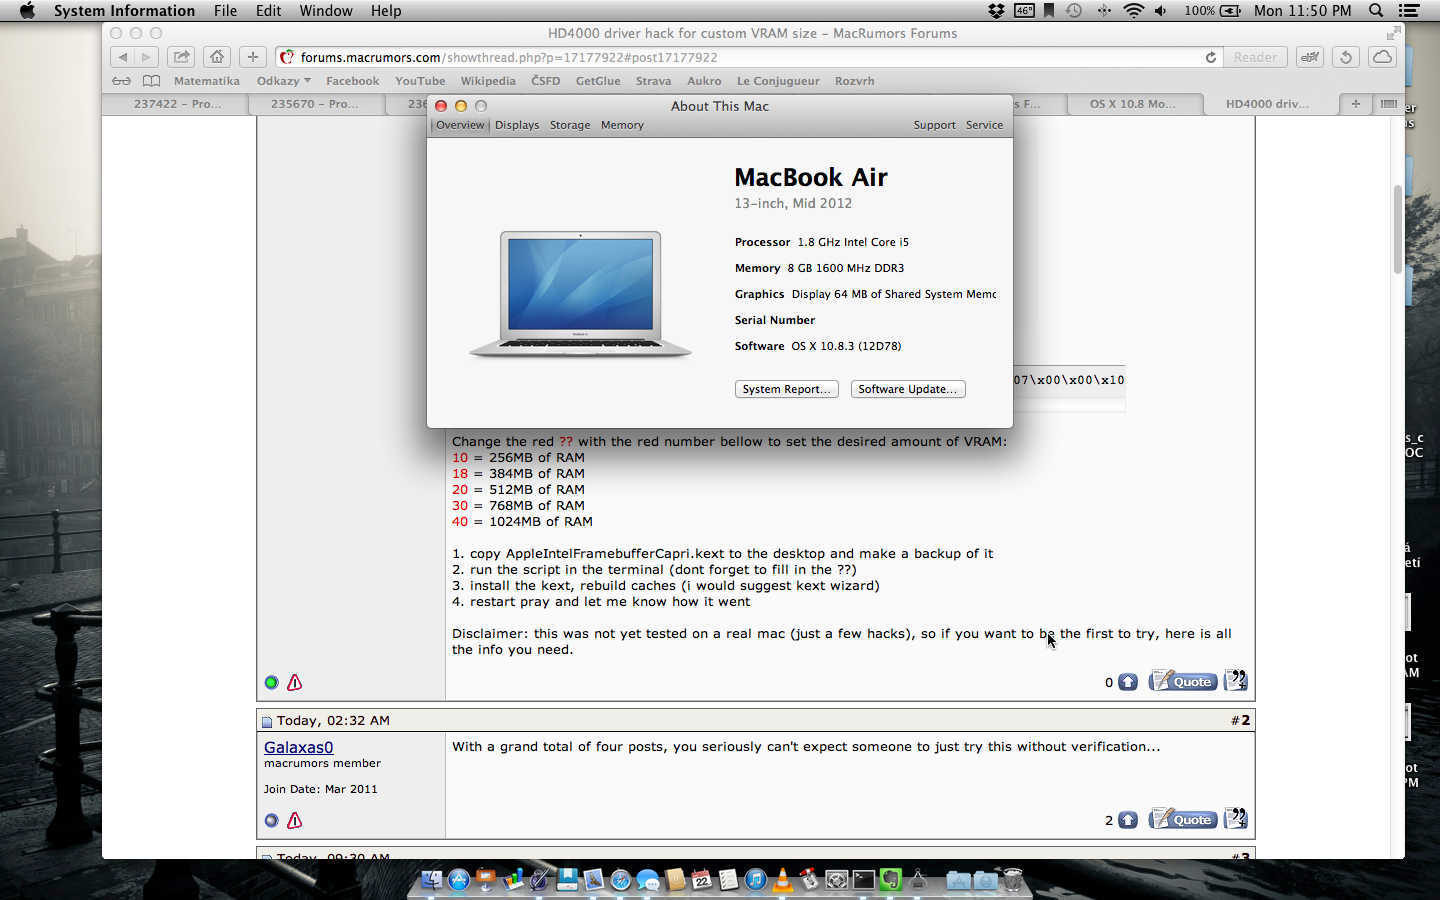Switch to the 'OS X 10.8 Mo…' Safari tab
The width and height of the screenshot is (1440, 900).
click(x=1132, y=104)
